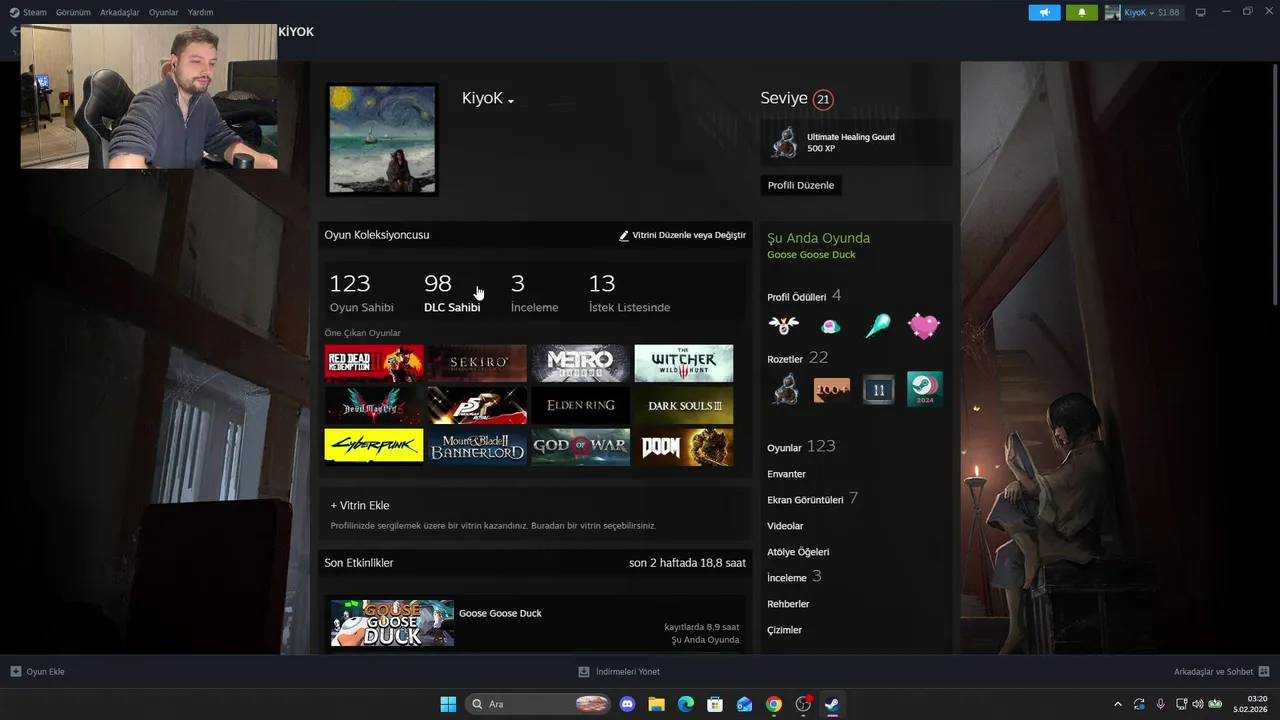Click the gourd statue badge icon
The height and width of the screenshot is (720, 1280).
pos(785,389)
